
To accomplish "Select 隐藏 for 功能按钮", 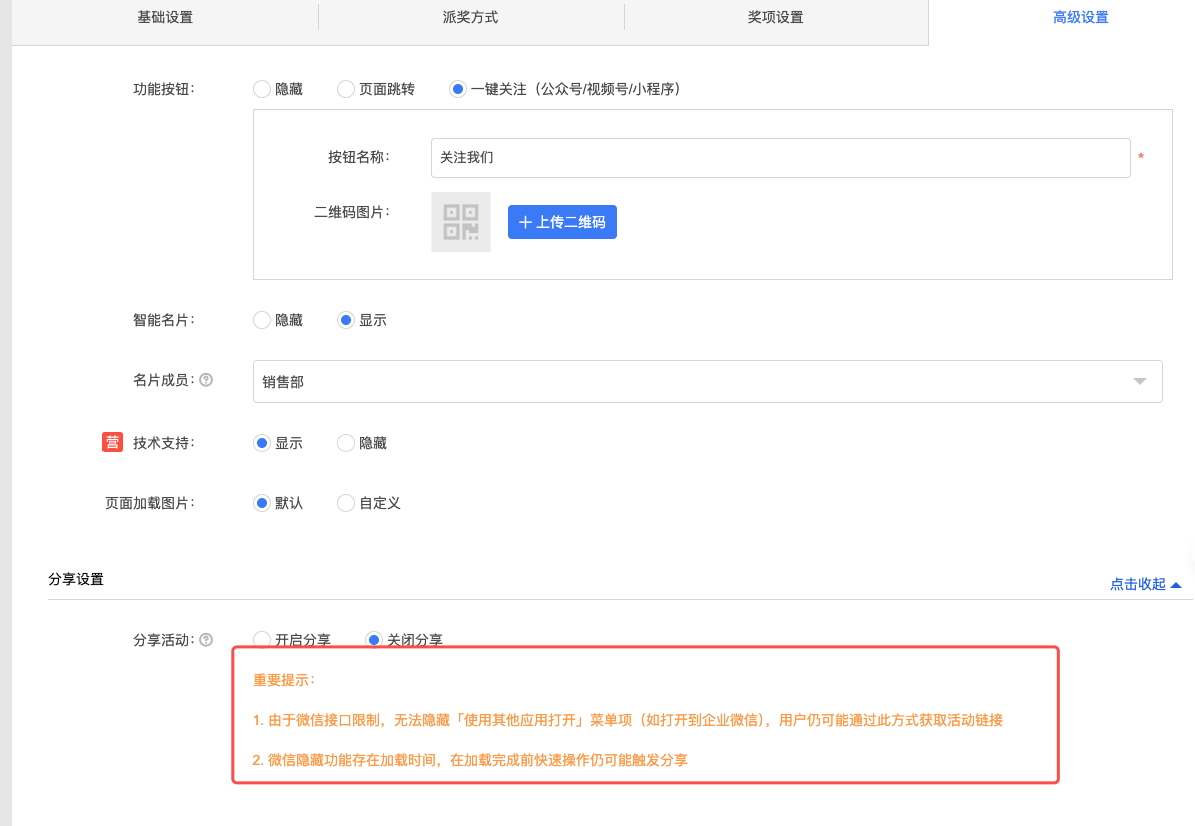I will click(262, 89).
